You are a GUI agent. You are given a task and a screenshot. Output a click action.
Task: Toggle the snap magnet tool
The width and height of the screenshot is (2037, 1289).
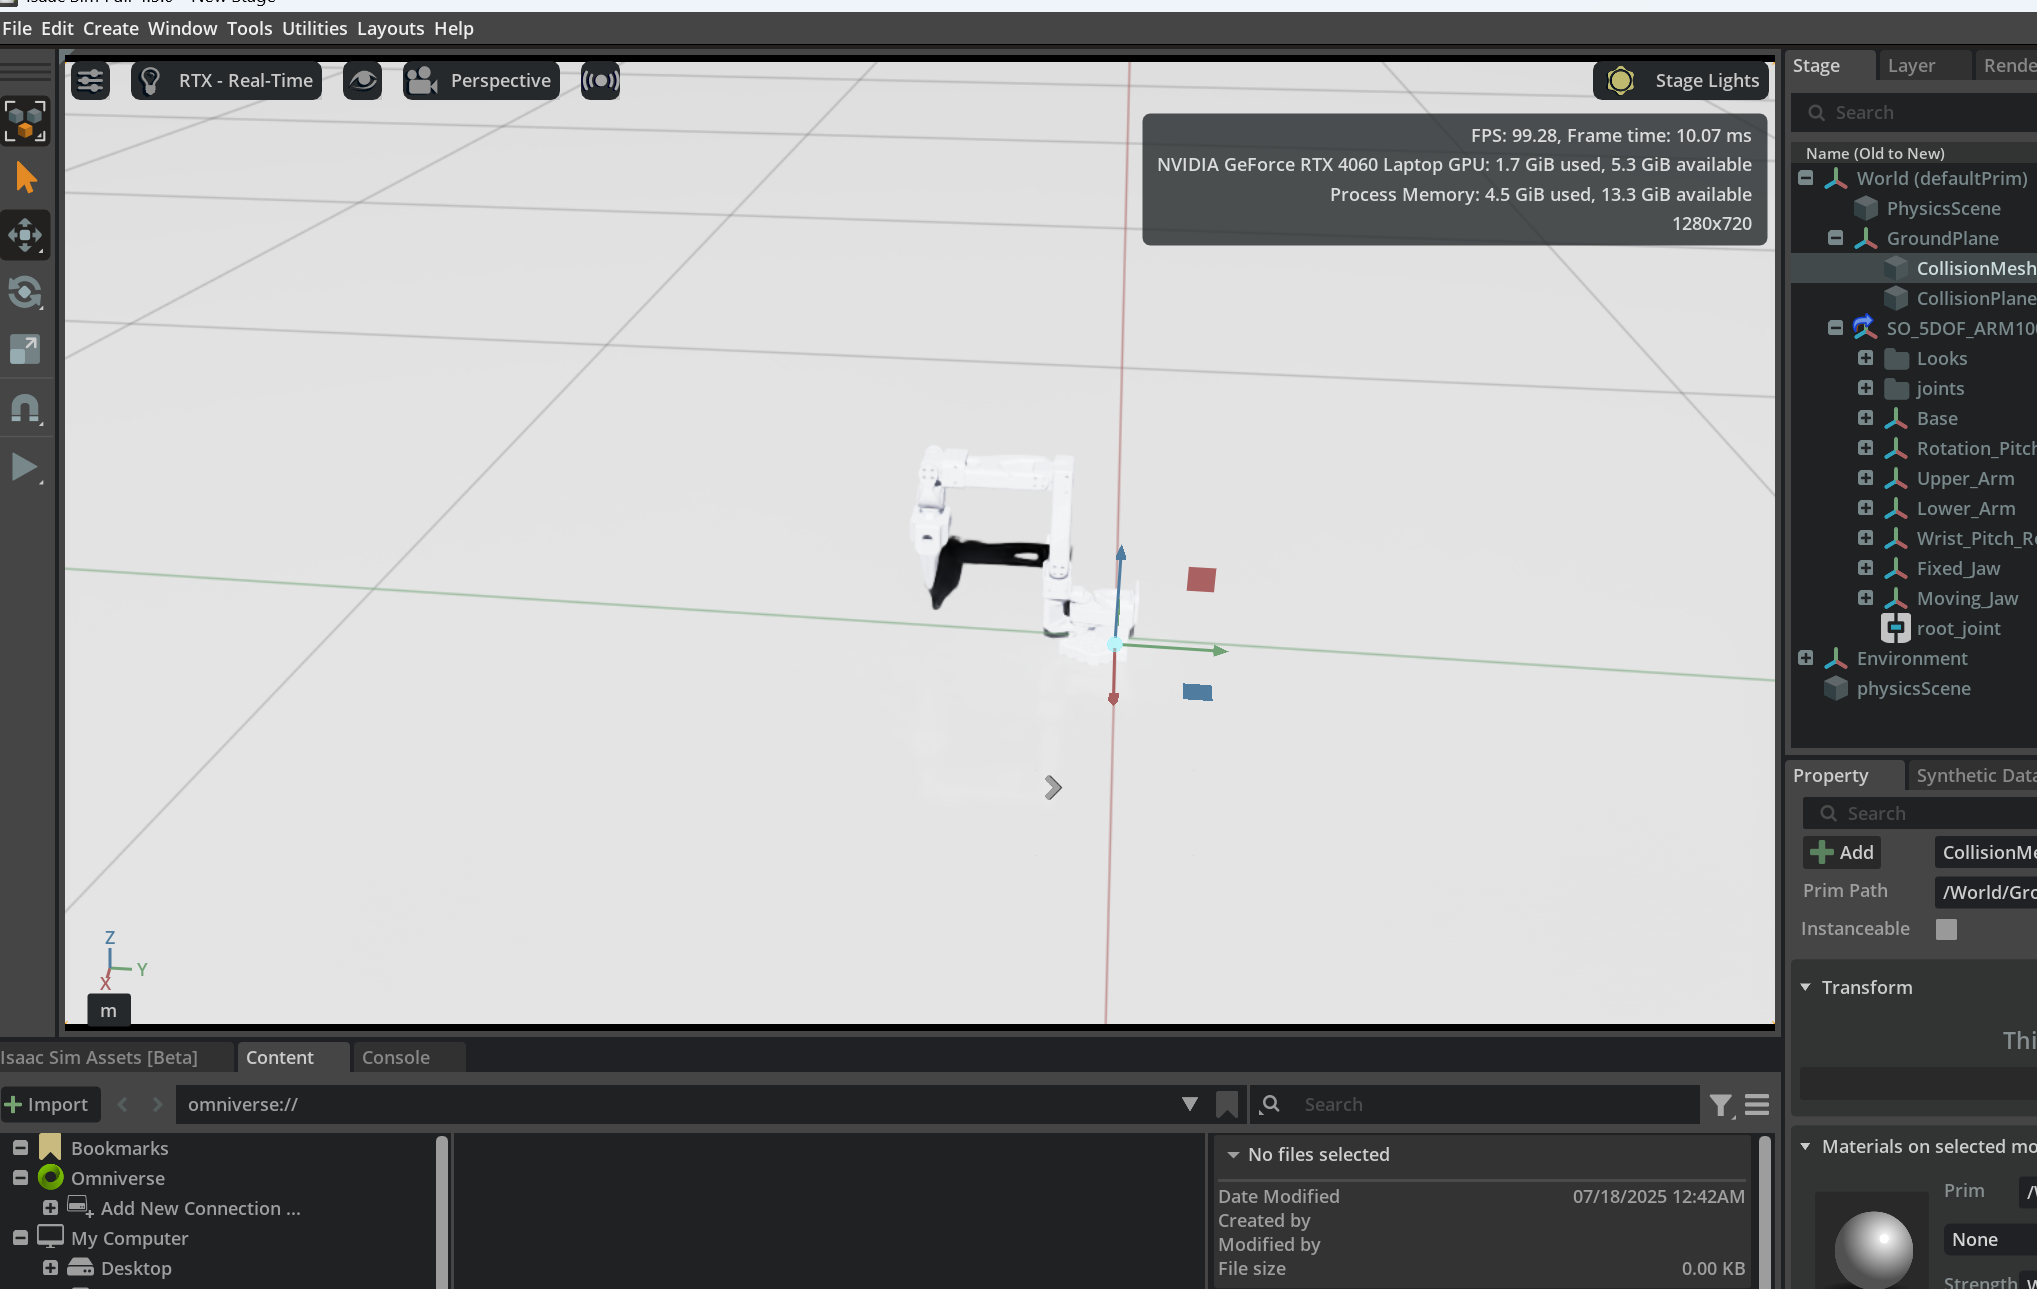pyautogui.click(x=25, y=408)
